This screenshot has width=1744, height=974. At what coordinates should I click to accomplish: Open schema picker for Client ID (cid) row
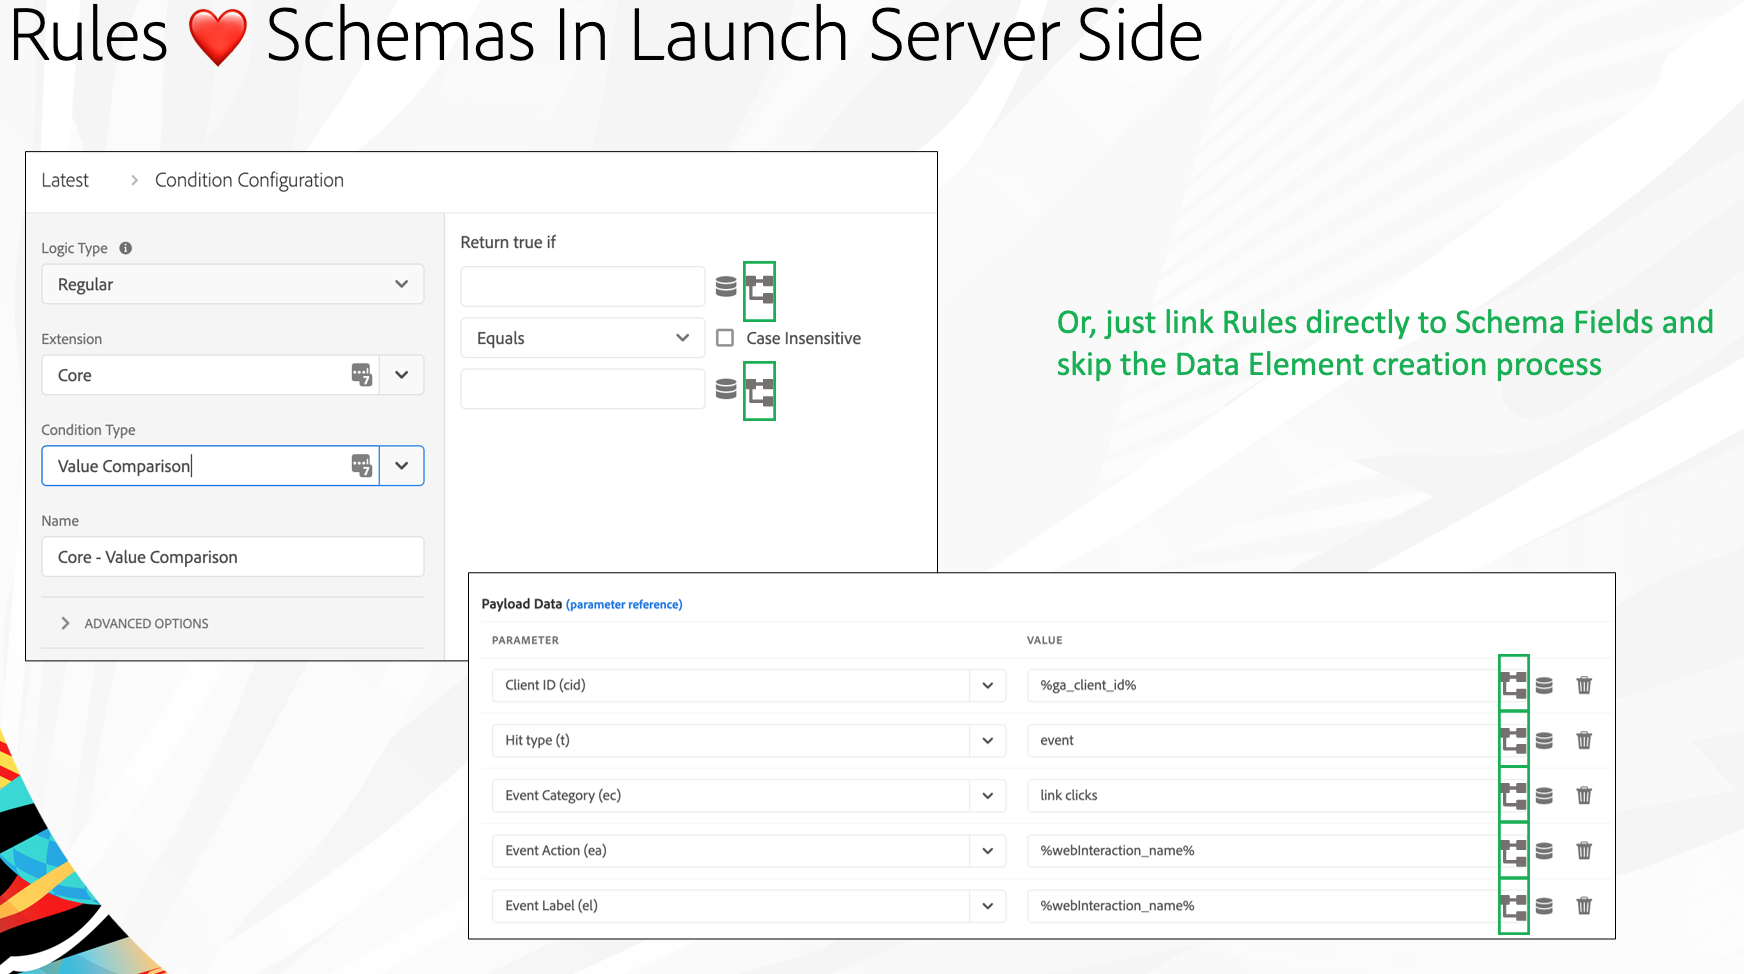[1514, 685]
